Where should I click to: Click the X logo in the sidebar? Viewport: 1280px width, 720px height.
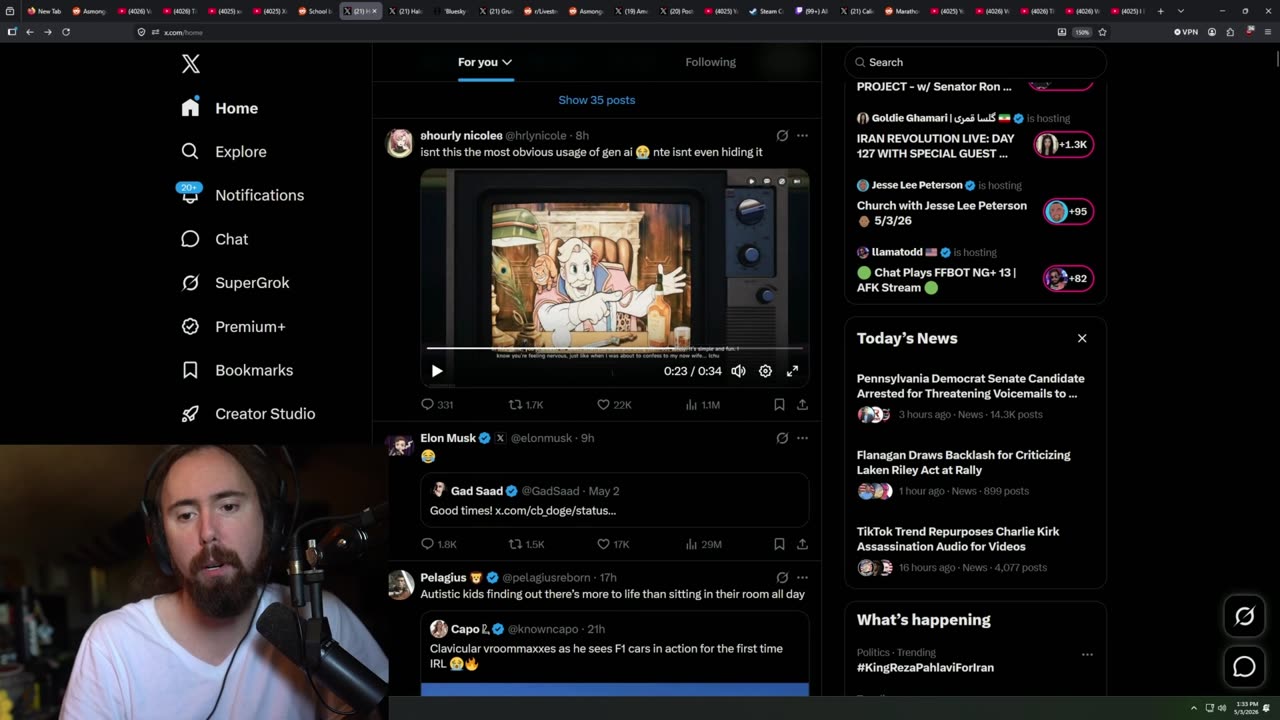(x=191, y=64)
